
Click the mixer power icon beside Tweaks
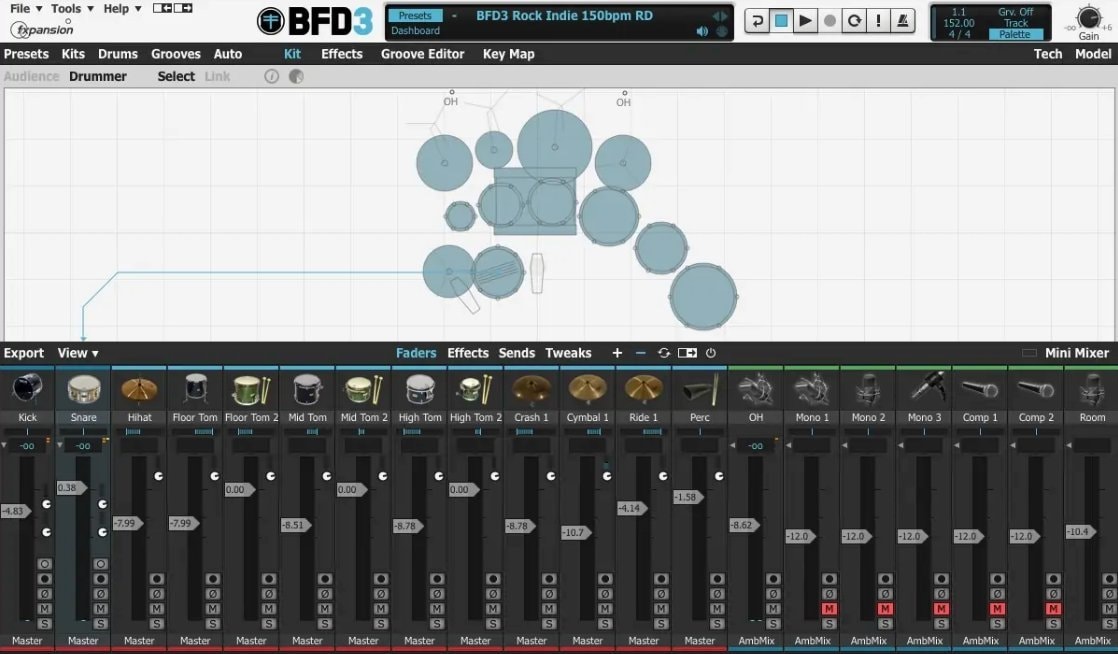[711, 353]
